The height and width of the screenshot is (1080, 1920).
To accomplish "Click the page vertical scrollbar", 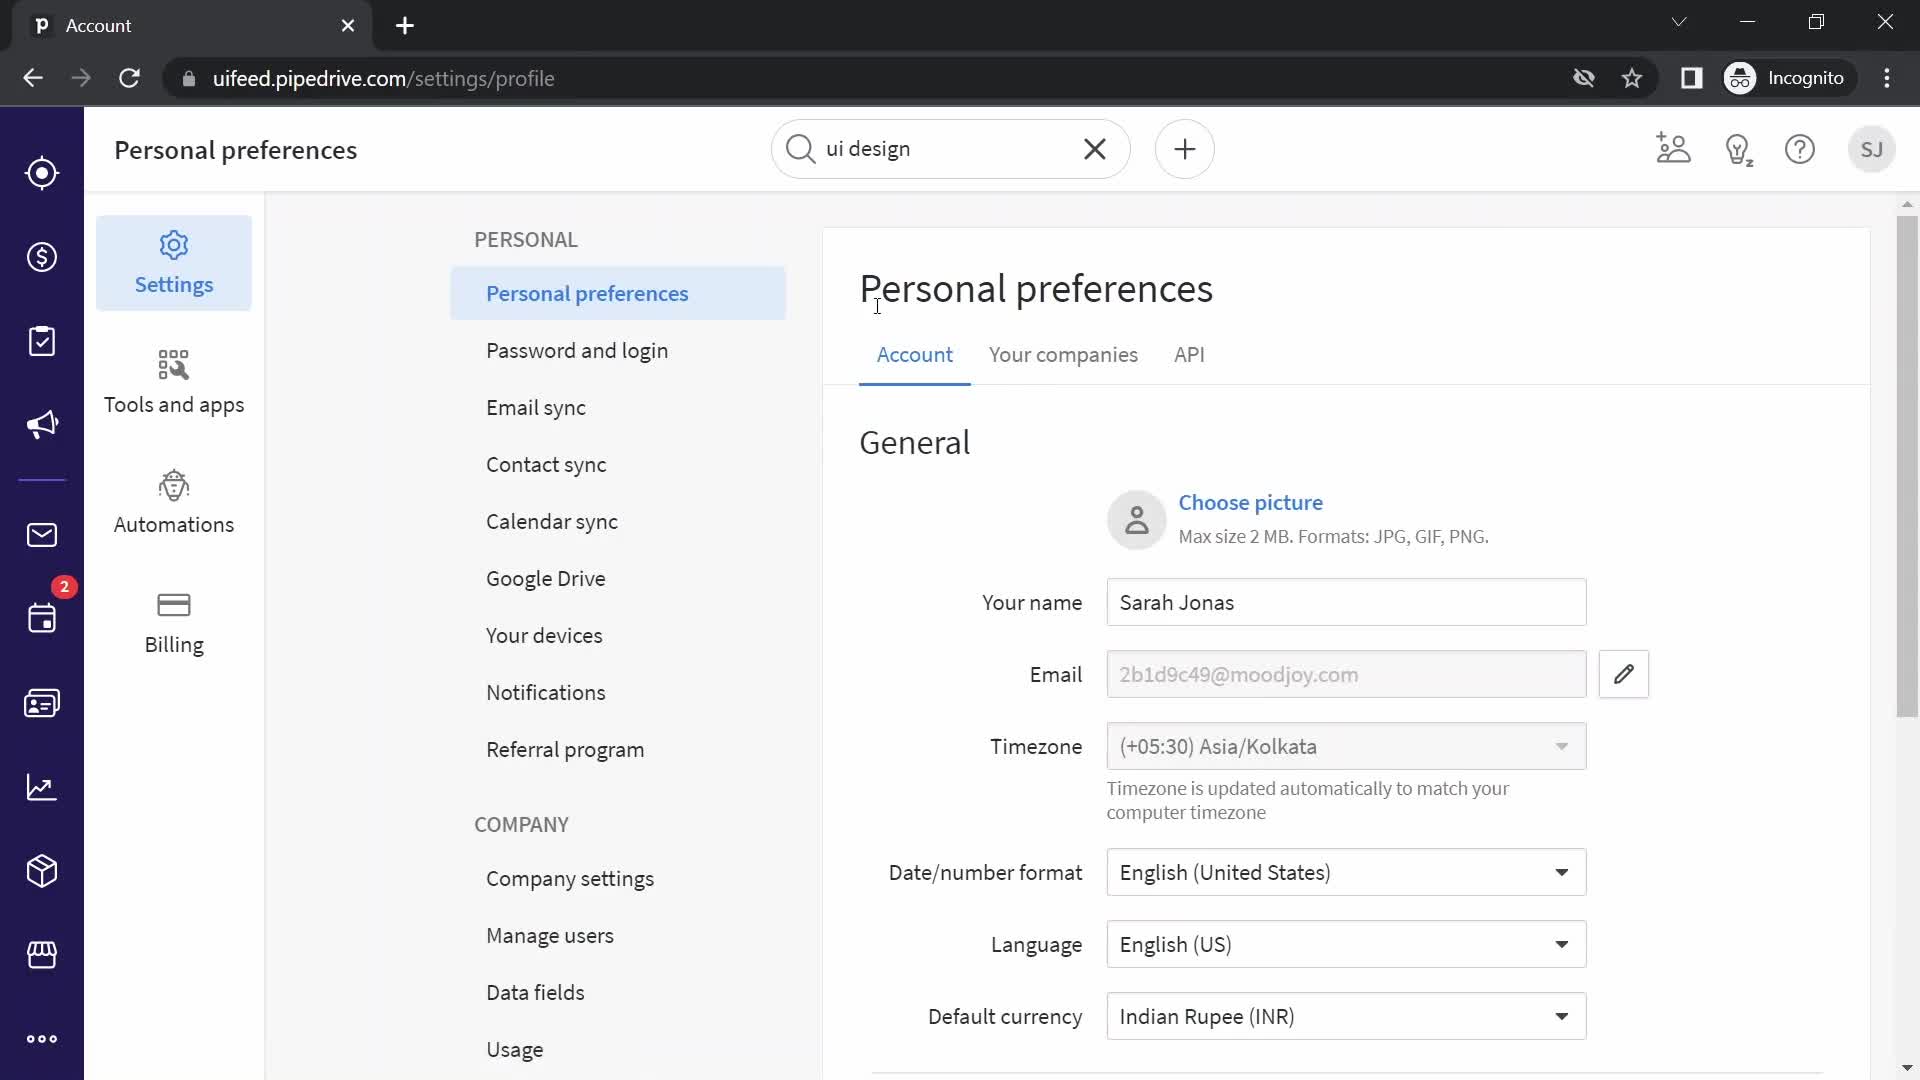I will click(x=1907, y=466).
